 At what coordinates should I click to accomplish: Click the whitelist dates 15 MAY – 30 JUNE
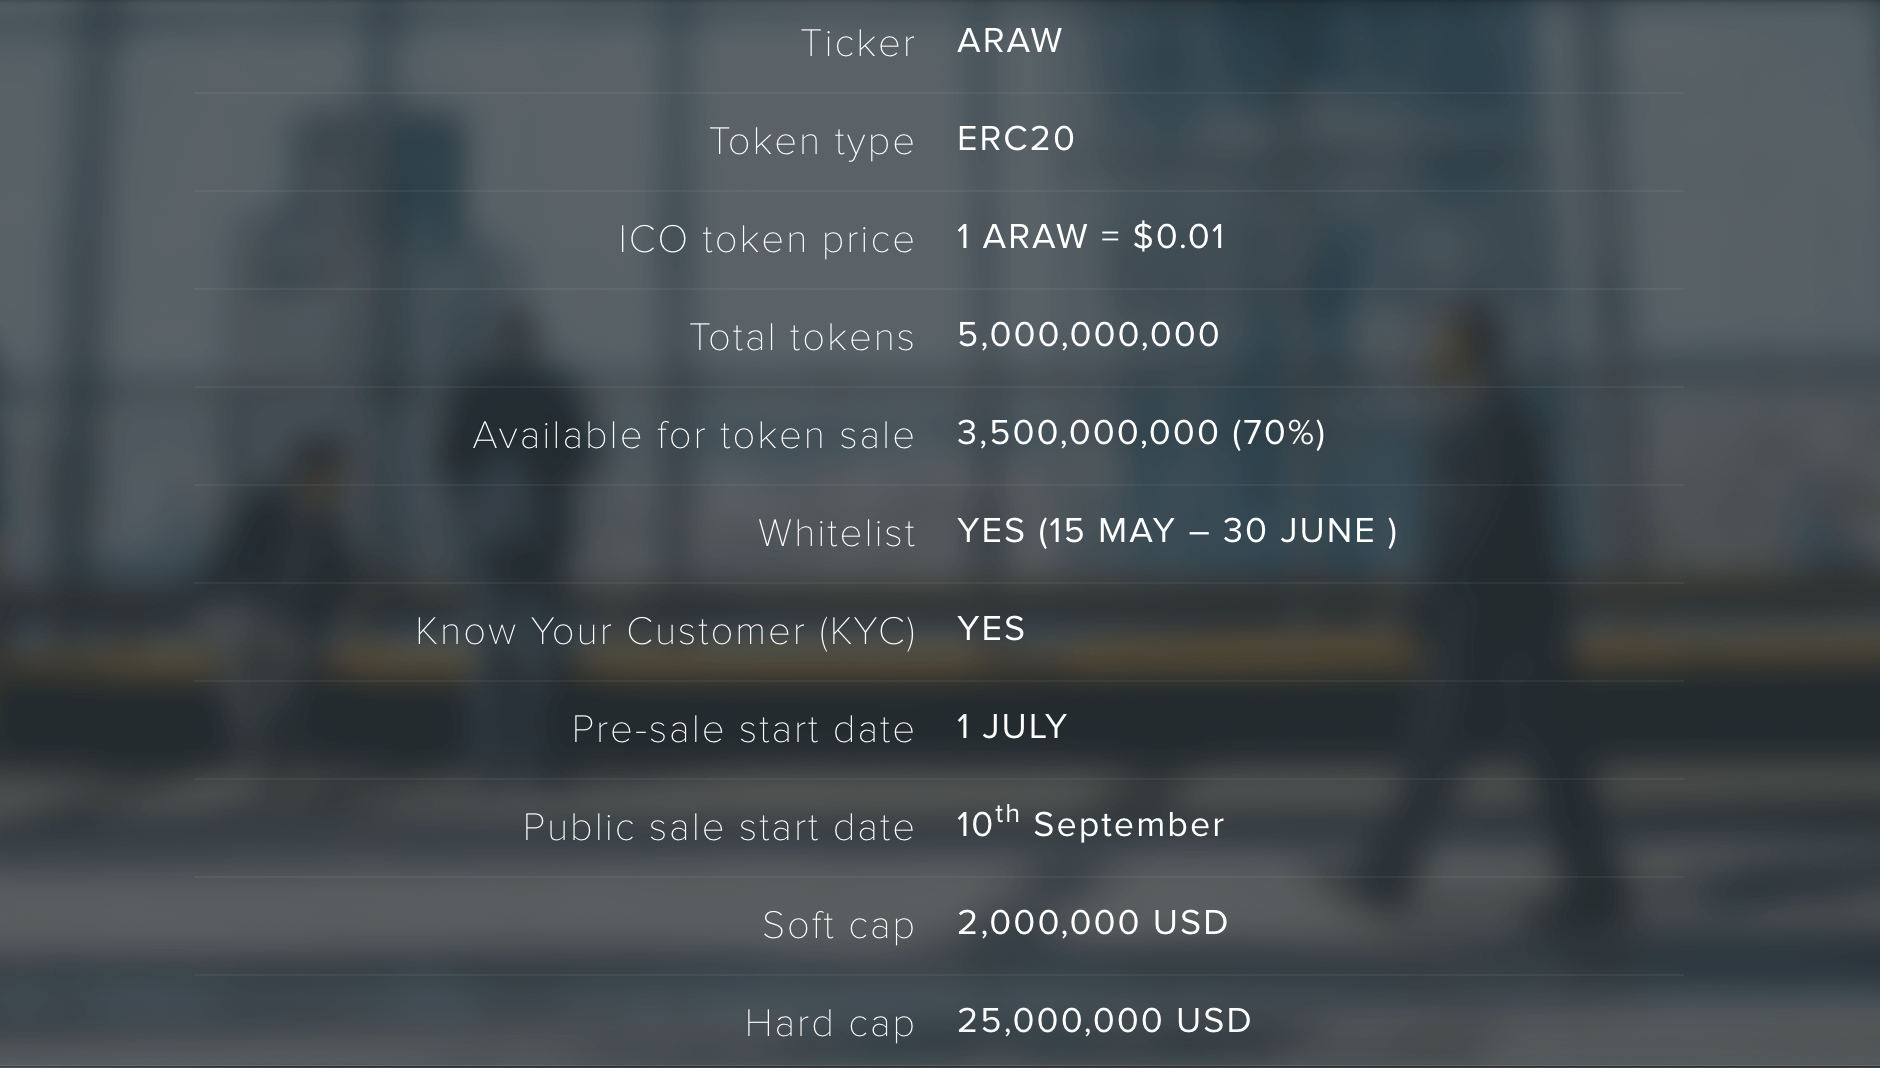click(1219, 531)
